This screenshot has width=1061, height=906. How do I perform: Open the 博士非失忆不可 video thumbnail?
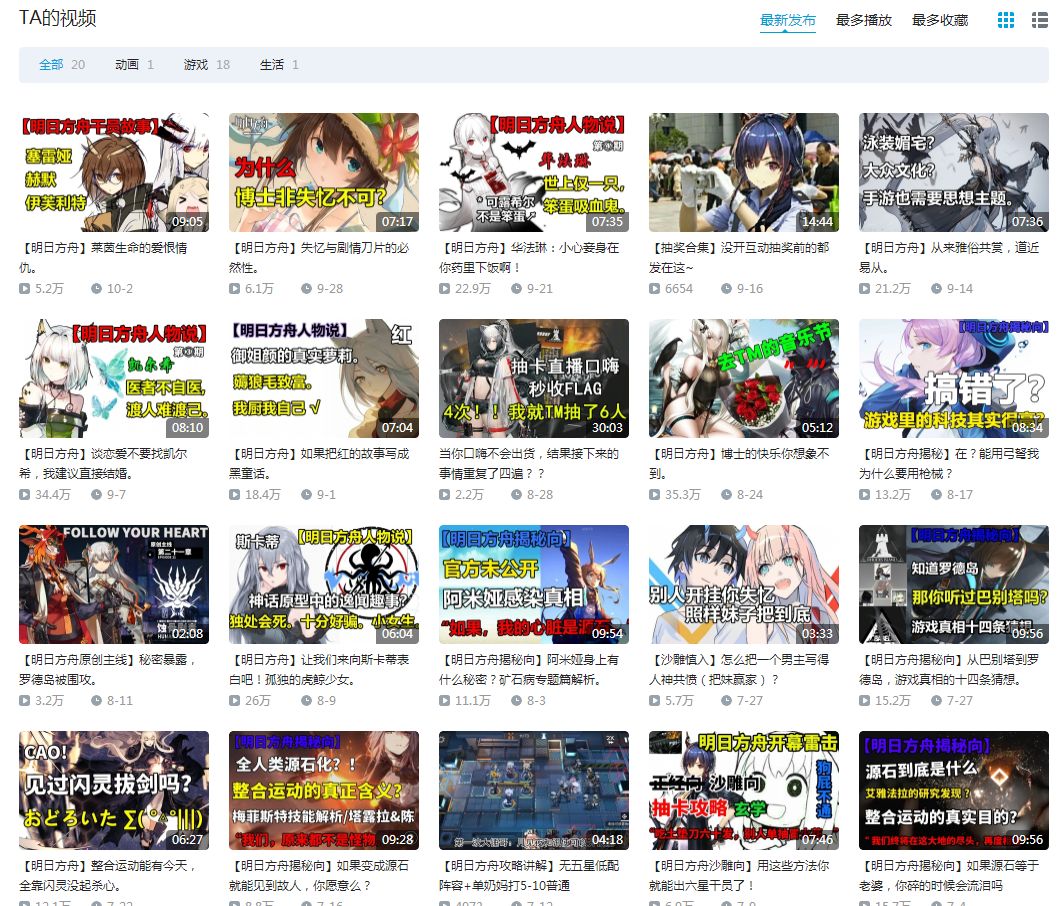[324, 173]
